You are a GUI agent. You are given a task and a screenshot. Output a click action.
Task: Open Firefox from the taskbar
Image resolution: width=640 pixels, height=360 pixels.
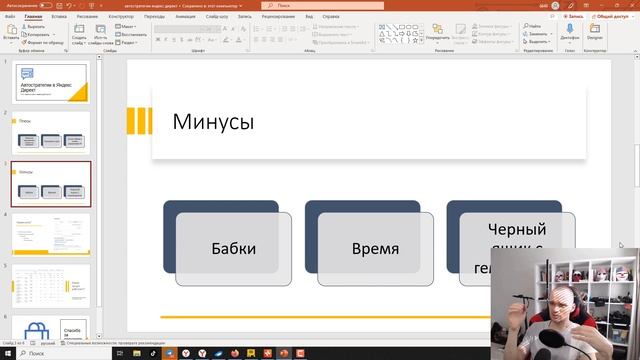235,353
